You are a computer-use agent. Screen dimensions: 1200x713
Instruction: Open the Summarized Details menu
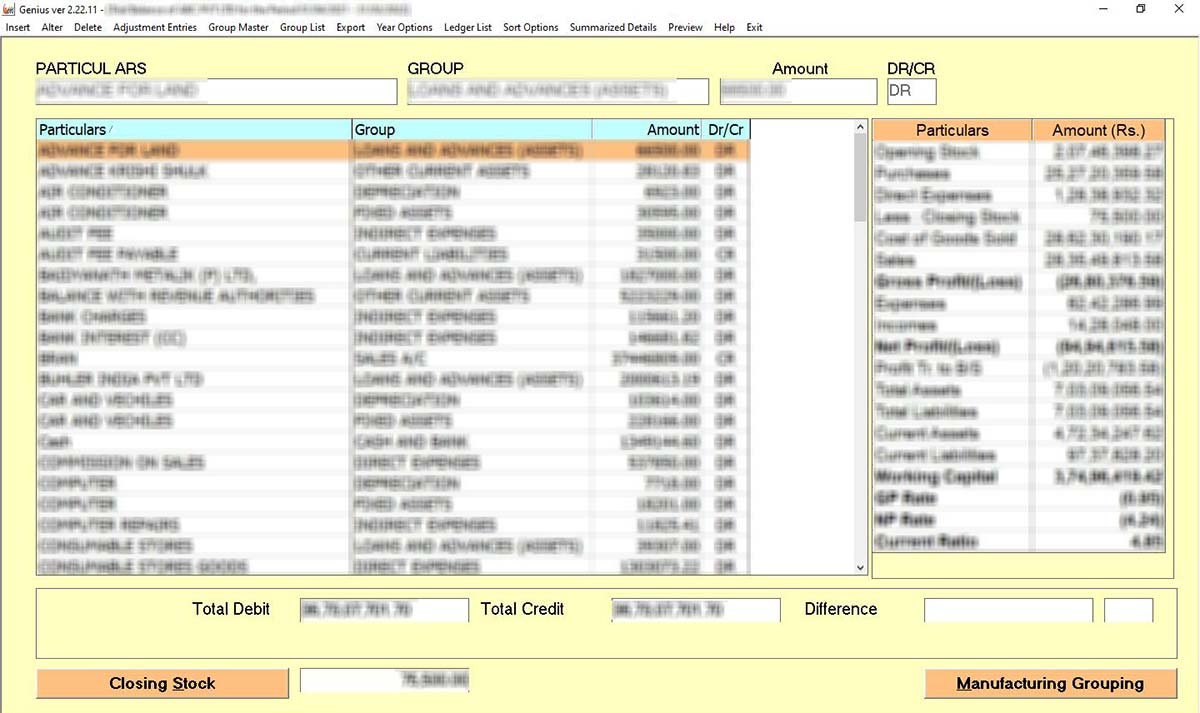coord(612,27)
